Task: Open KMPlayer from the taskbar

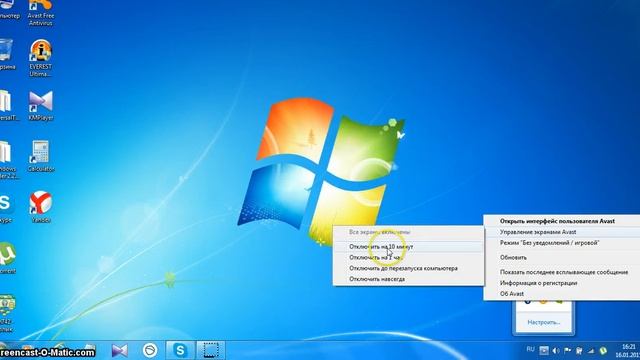Action: pos(120,350)
